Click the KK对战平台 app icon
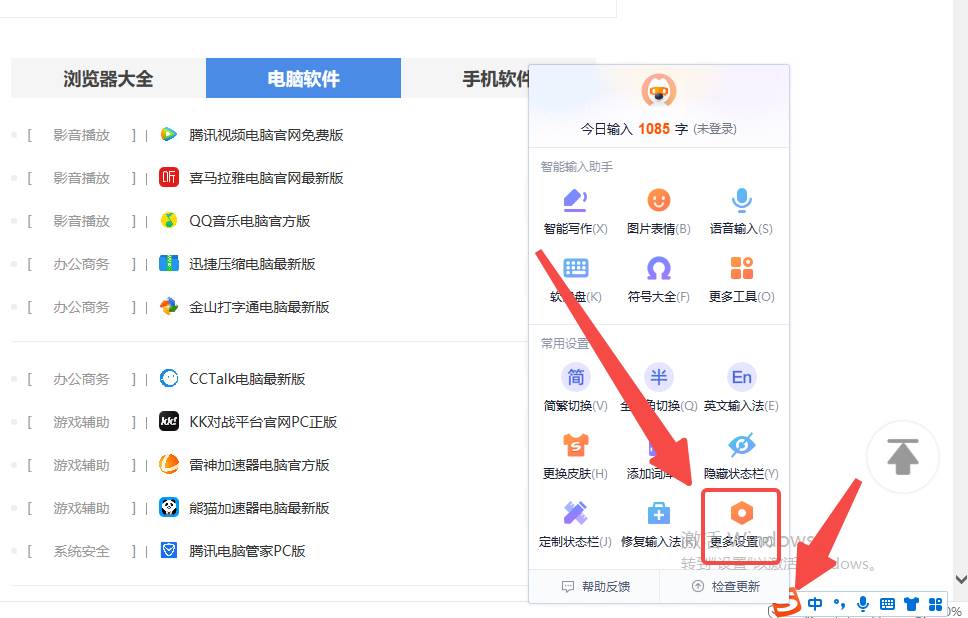The height and width of the screenshot is (618, 968). [169, 421]
